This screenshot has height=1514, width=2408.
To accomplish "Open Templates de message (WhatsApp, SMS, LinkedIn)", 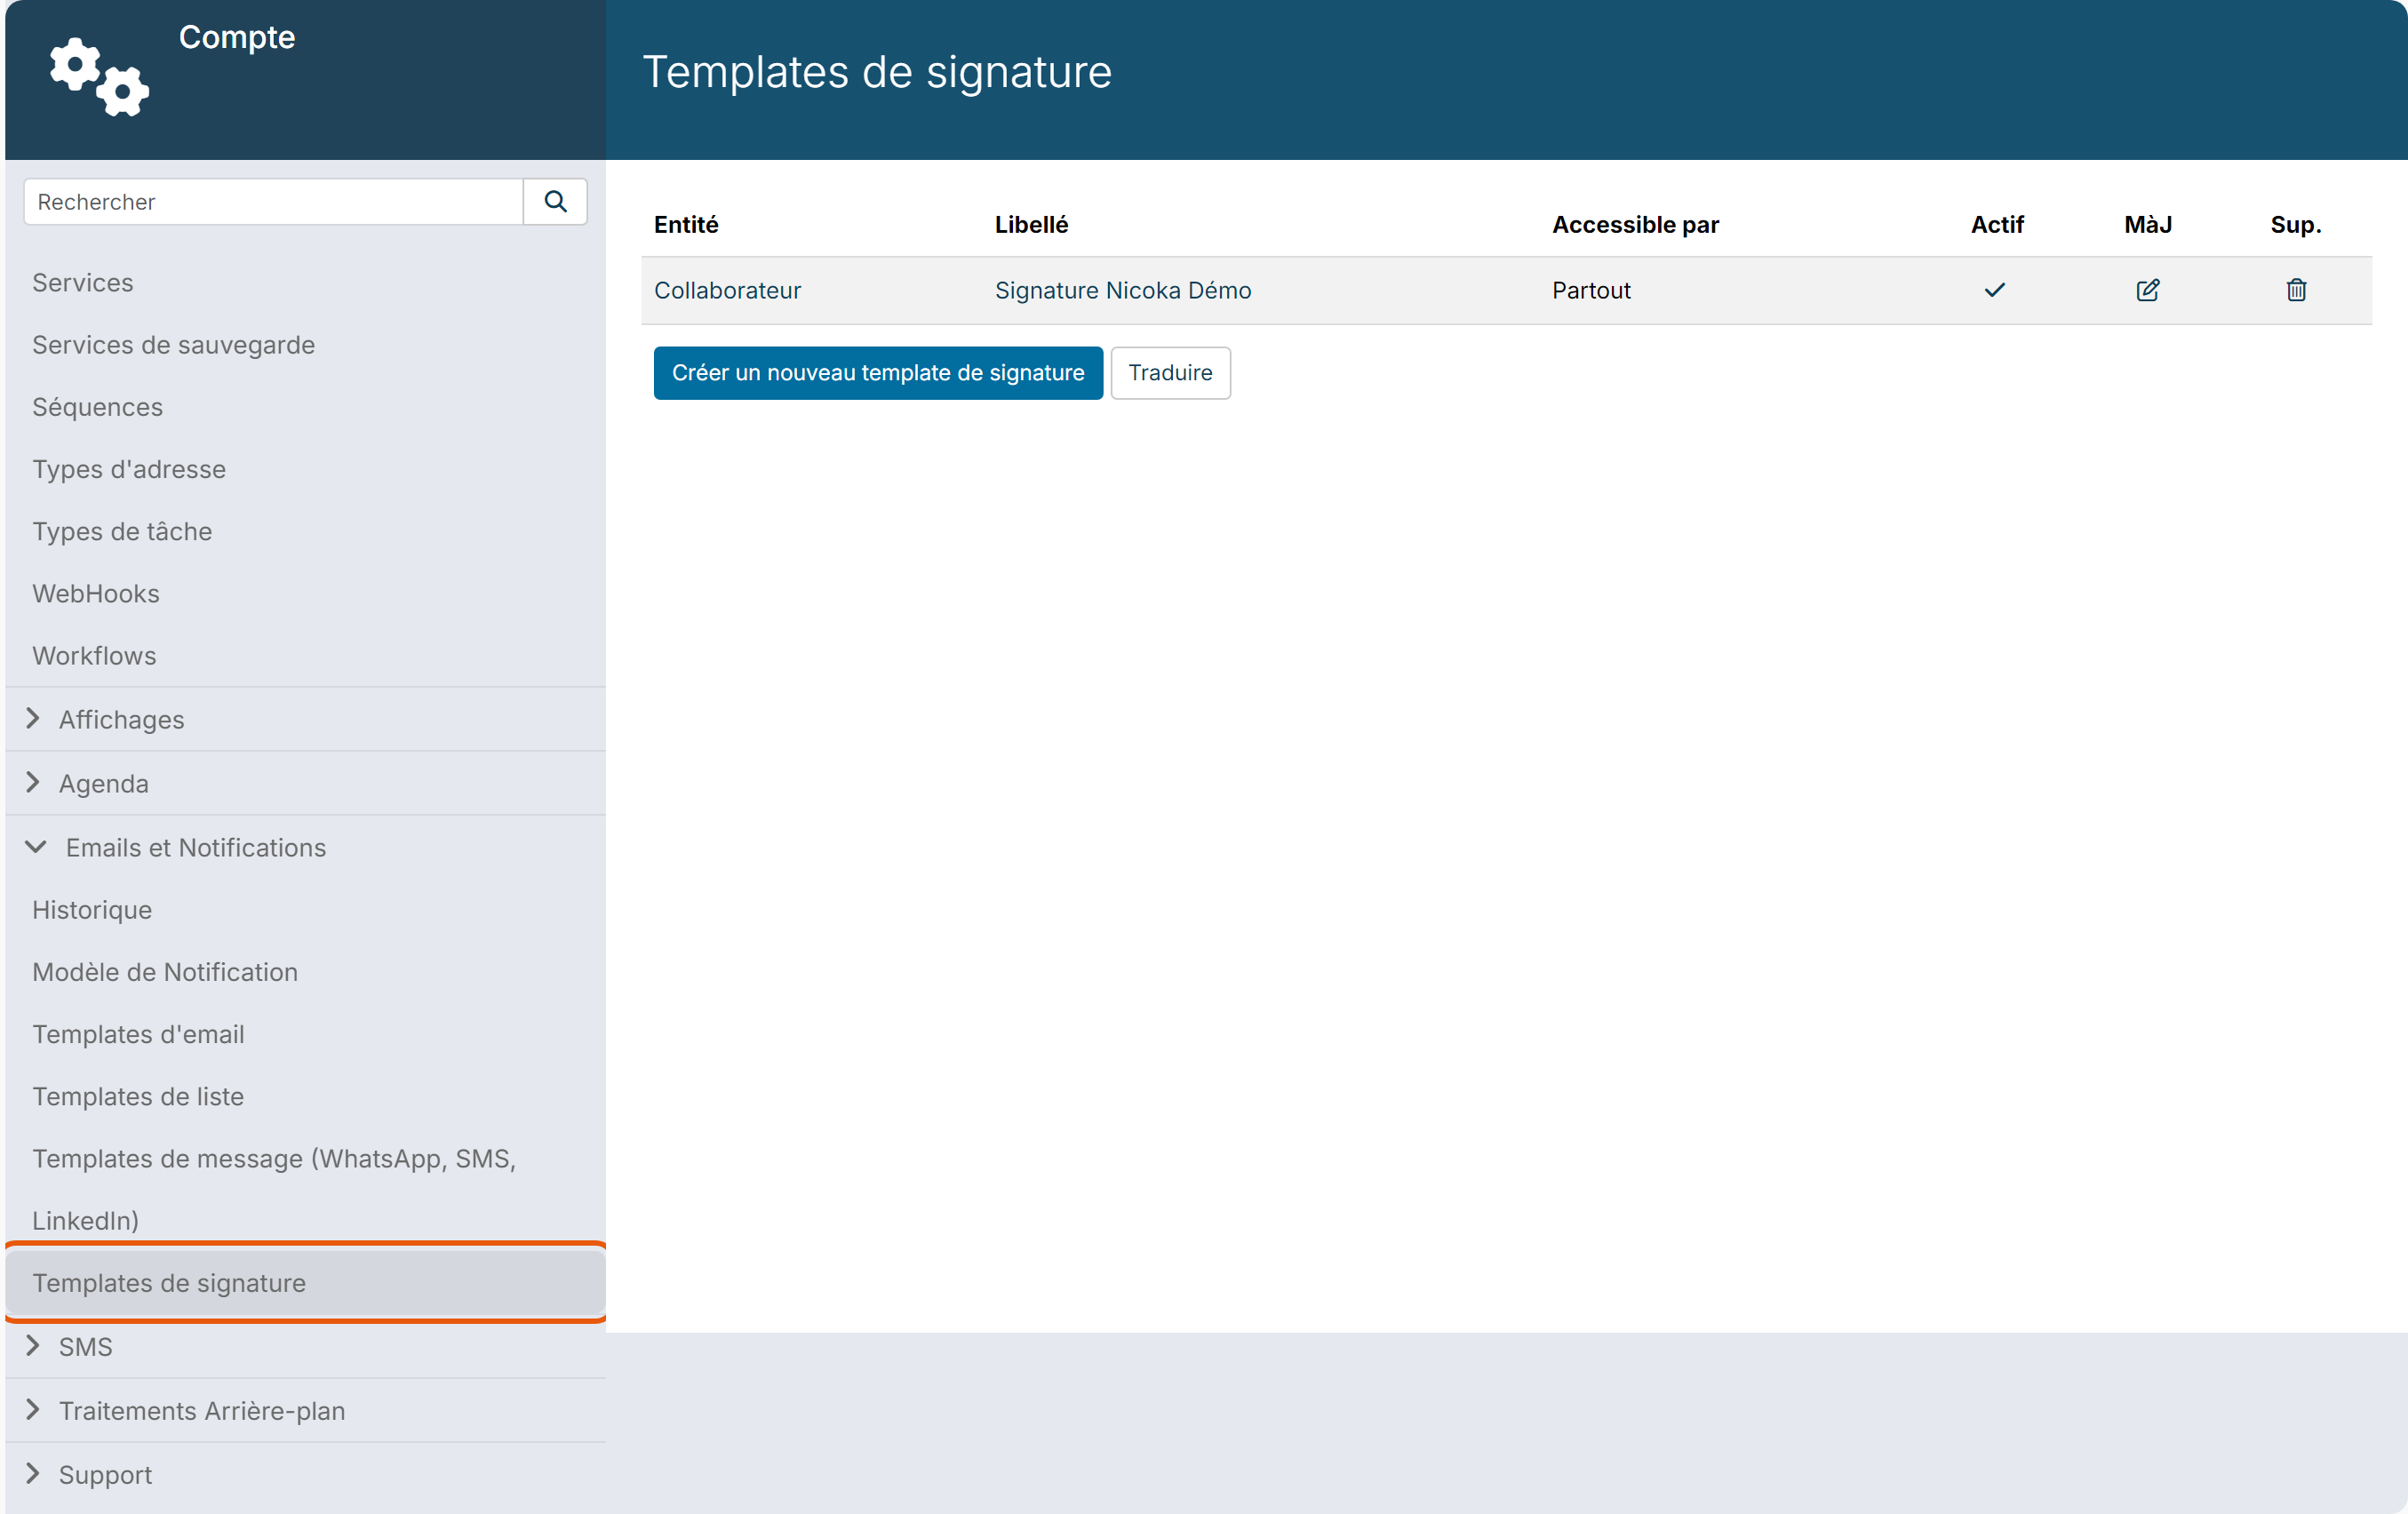I will [274, 1189].
